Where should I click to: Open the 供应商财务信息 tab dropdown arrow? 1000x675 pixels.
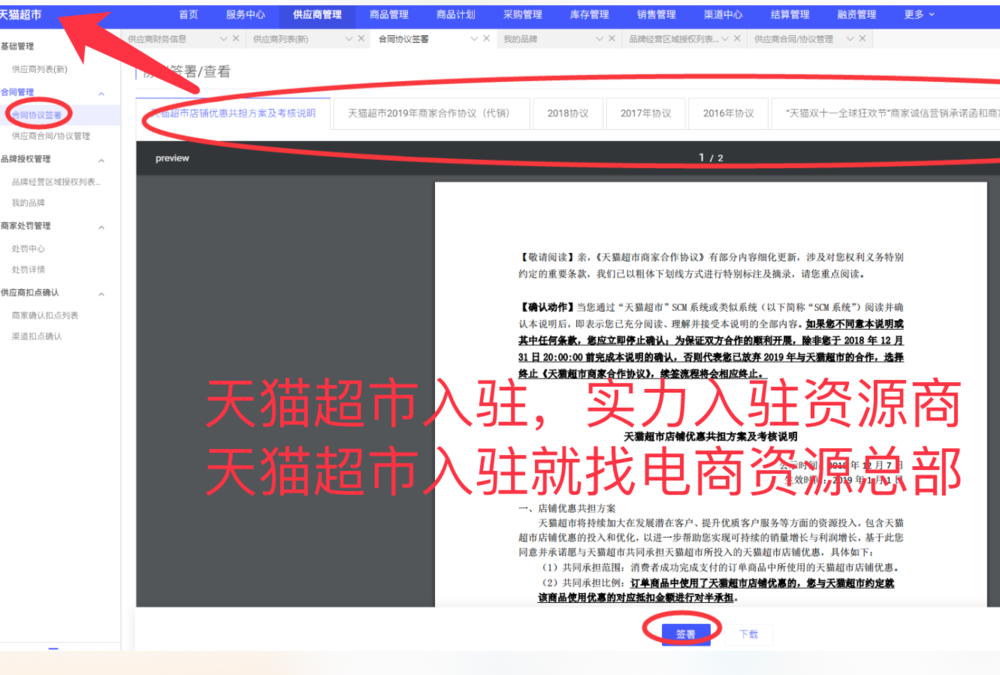[x=223, y=39]
